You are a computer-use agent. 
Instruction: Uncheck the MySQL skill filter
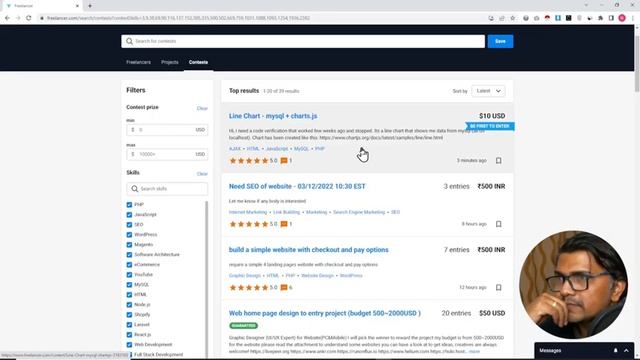click(129, 284)
